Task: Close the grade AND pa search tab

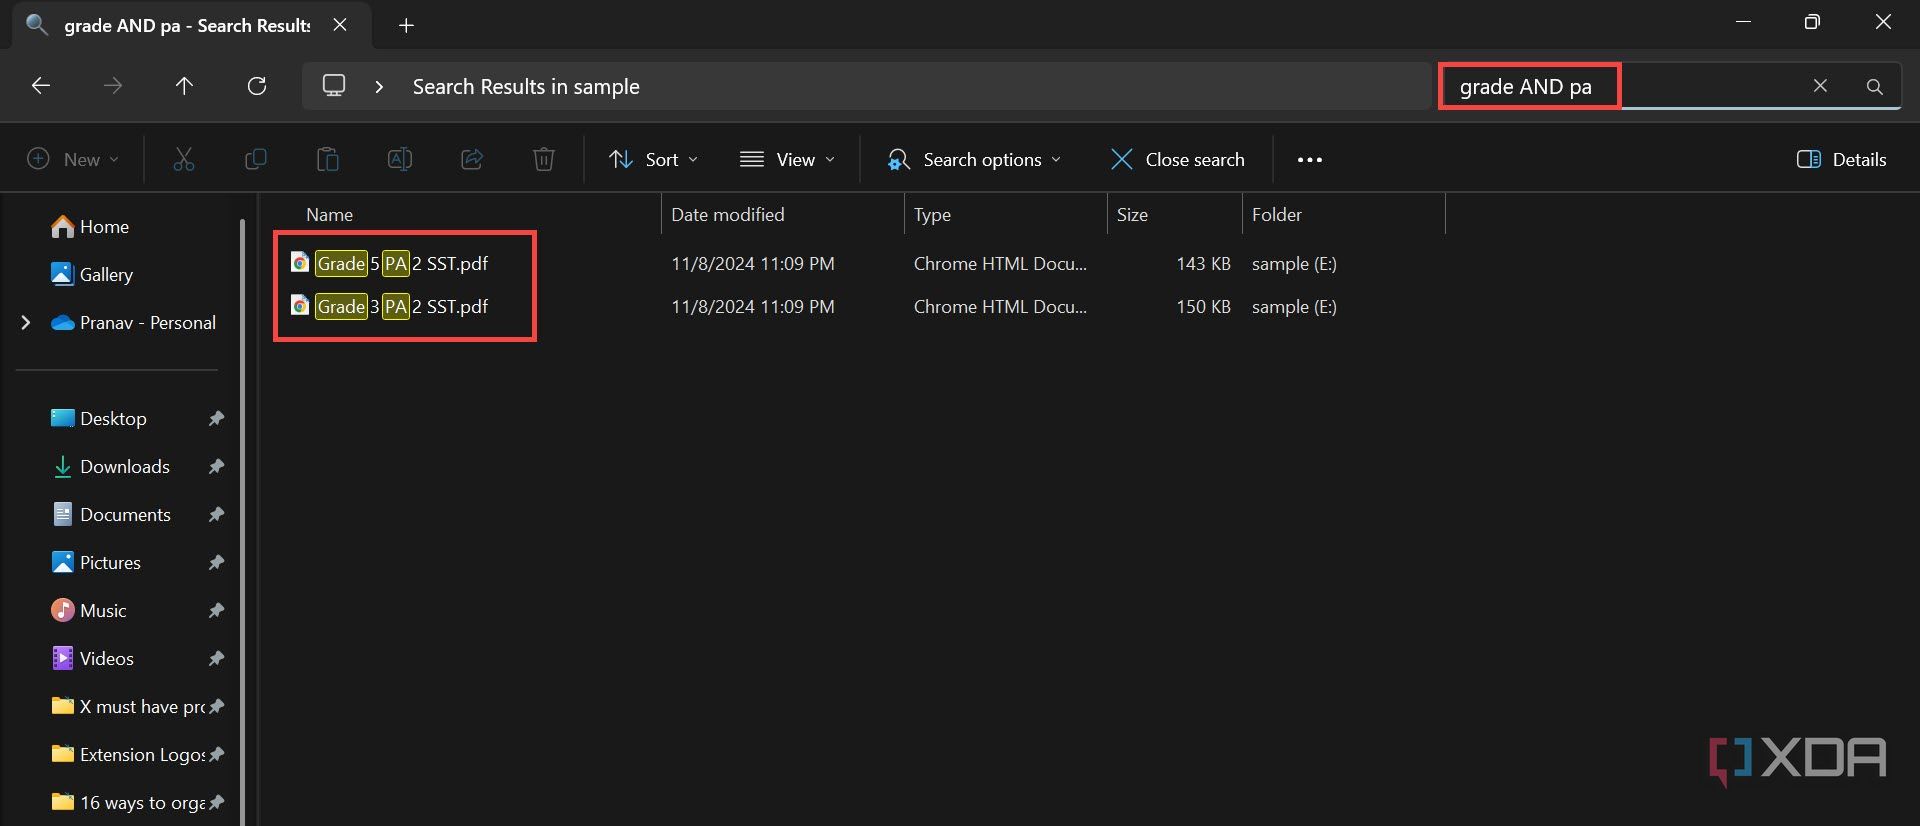Action: click(x=340, y=25)
